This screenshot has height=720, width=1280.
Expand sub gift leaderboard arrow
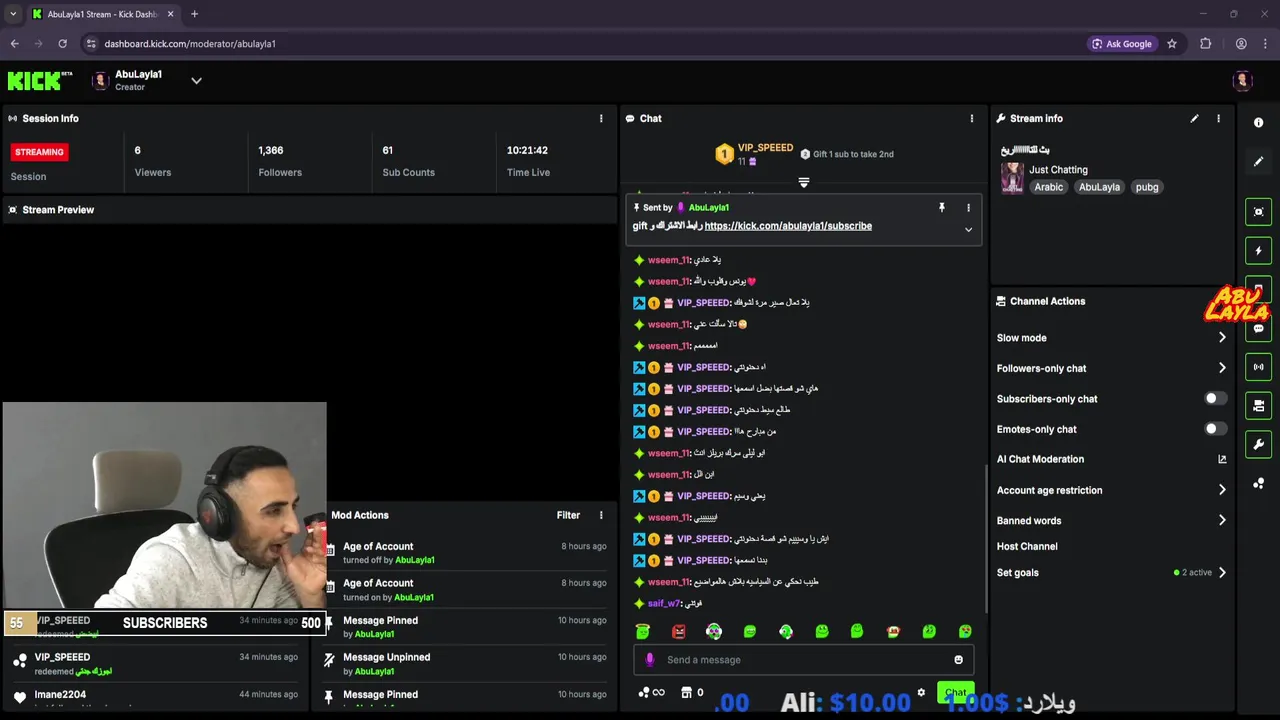tap(803, 182)
